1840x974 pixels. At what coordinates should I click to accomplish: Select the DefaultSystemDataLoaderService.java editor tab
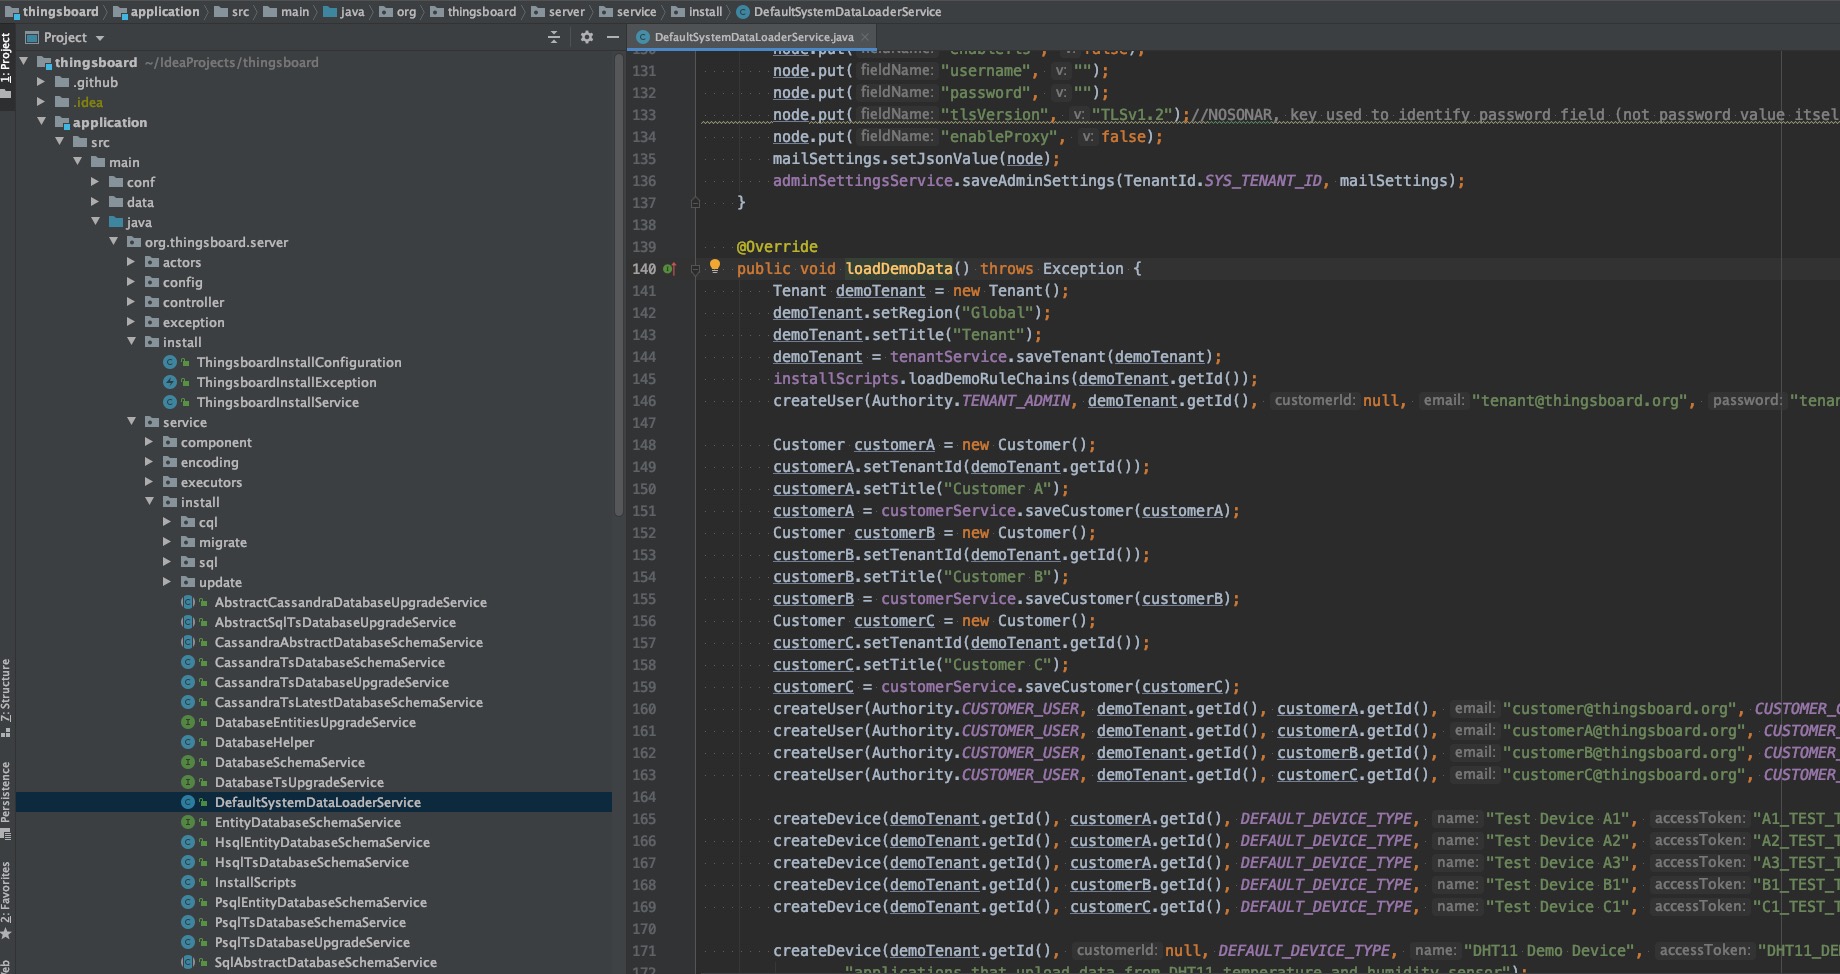(x=753, y=37)
